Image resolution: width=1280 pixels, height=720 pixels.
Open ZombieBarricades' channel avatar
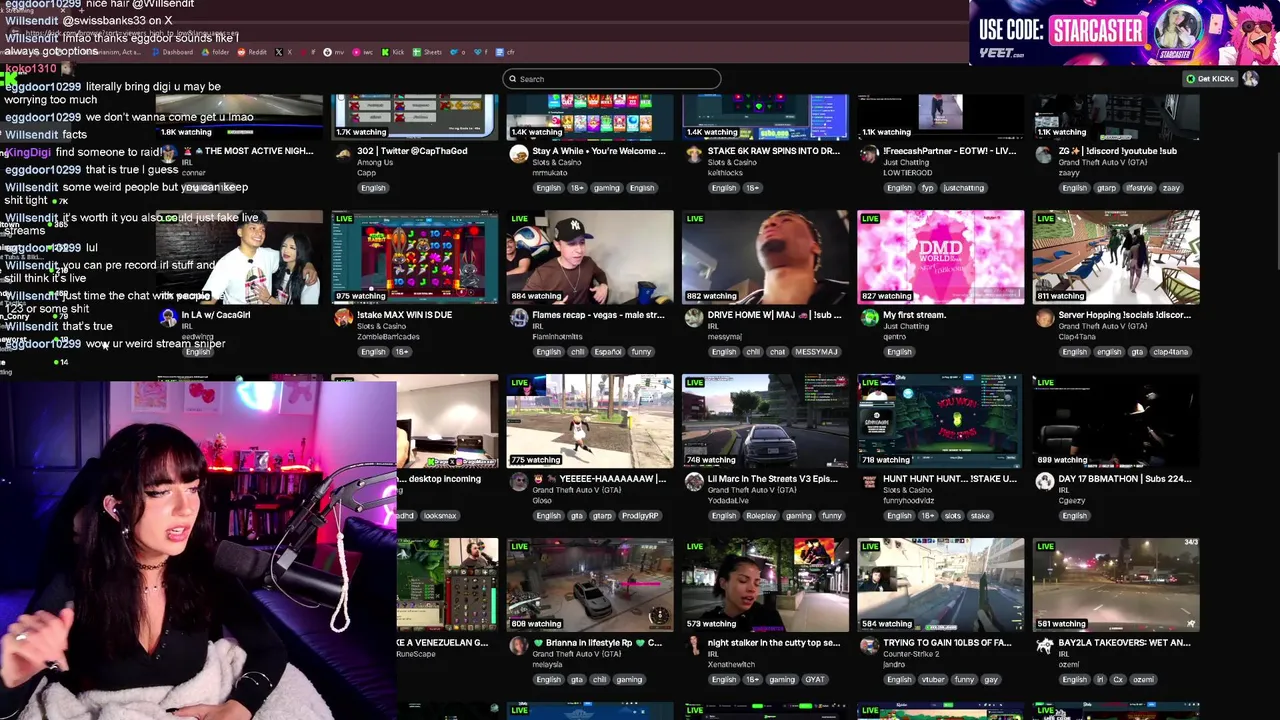[x=343, y=317]
